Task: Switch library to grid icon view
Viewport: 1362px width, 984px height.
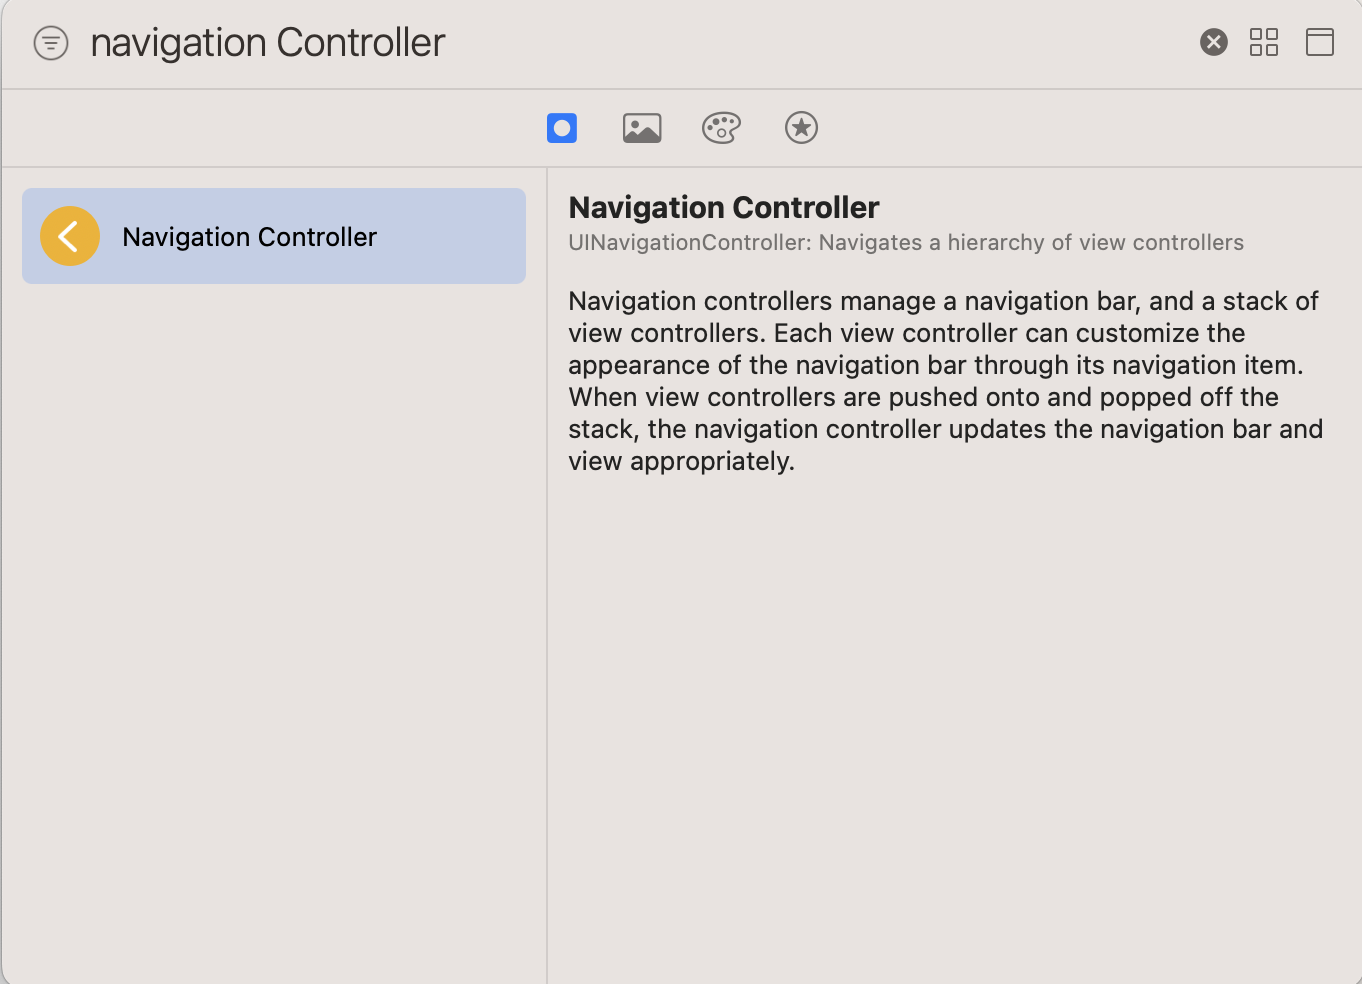Action: tap(1264, 42)
